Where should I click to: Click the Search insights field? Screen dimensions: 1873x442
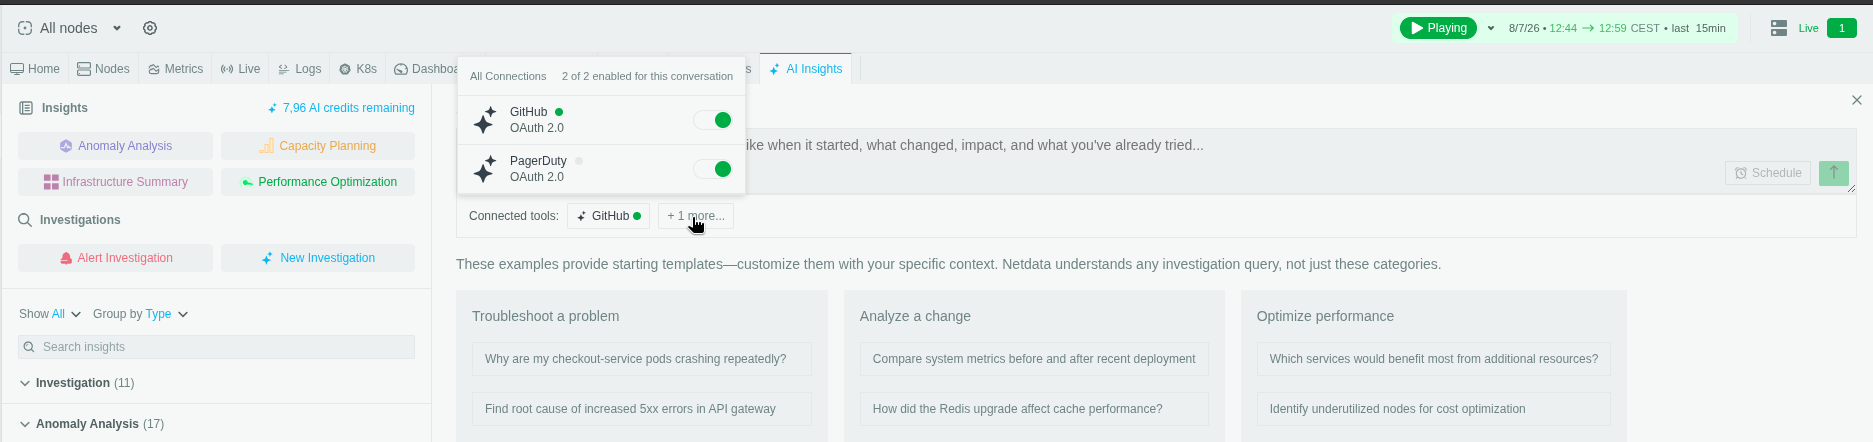coord(216,347)
